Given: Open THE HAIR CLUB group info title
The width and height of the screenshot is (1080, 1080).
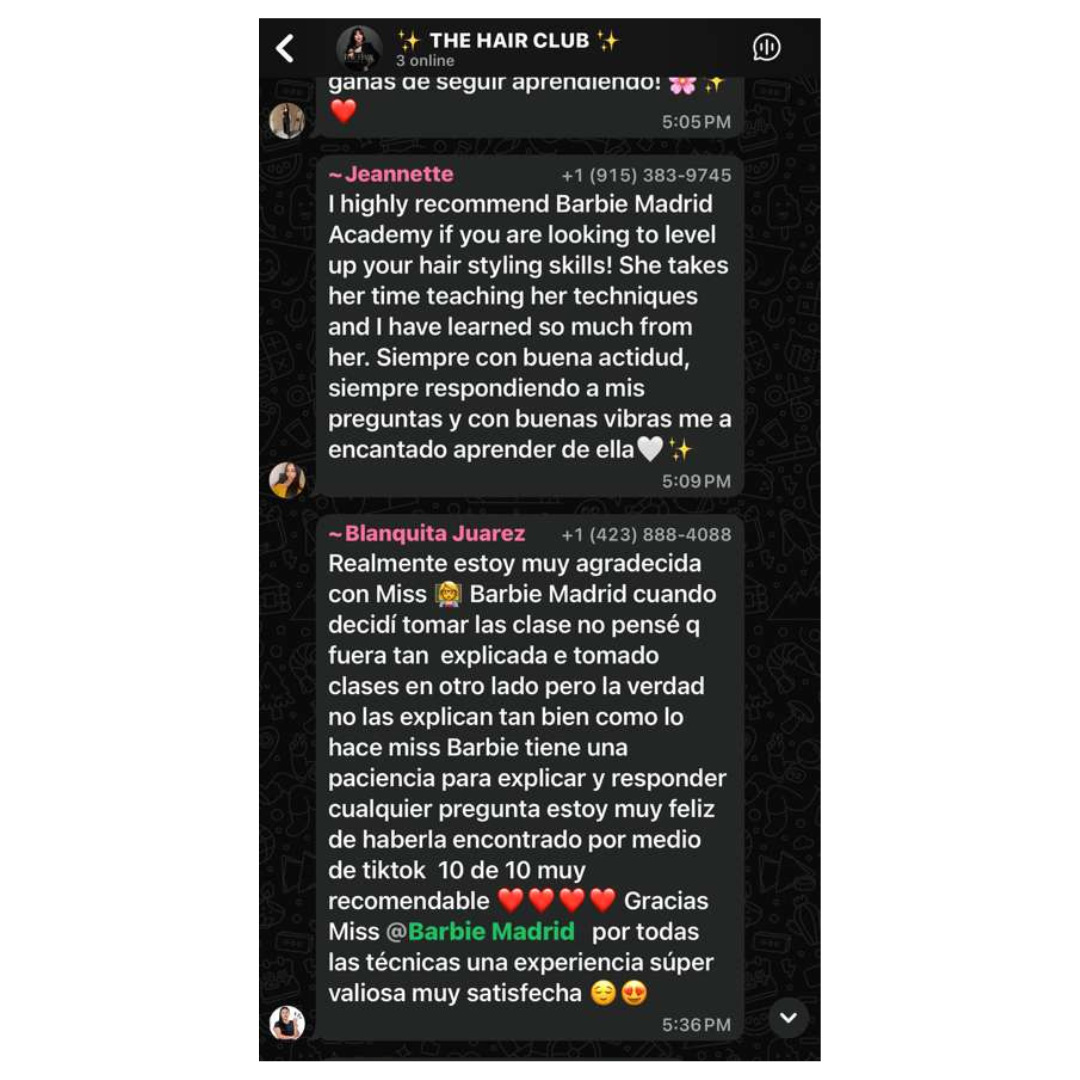Looking at the screenshot, I should [x=508, y=41].
